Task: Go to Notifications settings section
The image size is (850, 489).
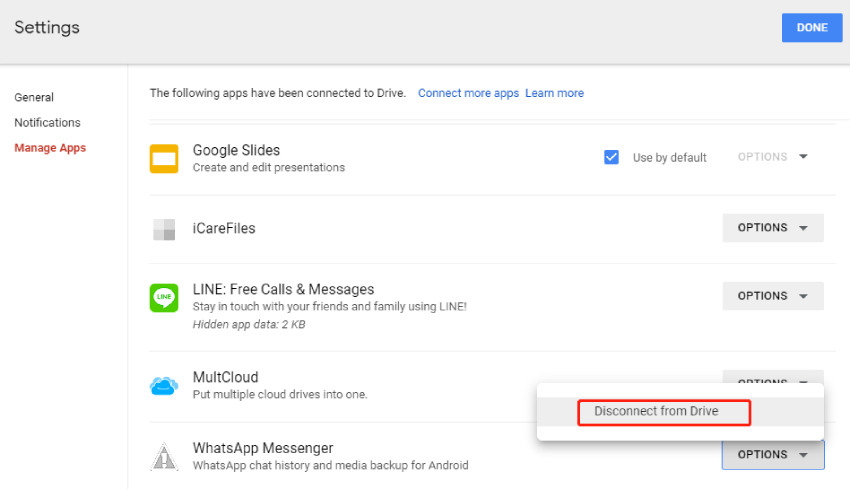Action: click(47, 123)
